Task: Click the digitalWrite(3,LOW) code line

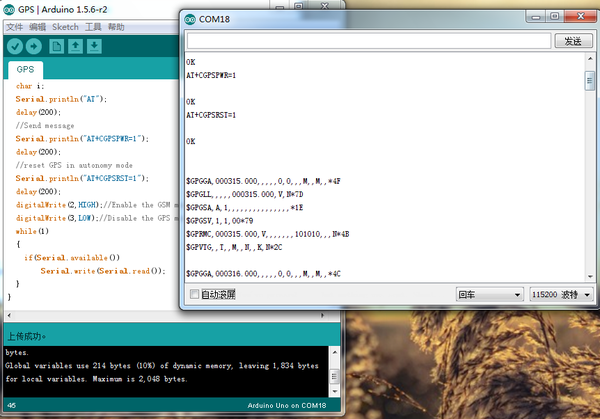Action: click(x=97, y=218)
